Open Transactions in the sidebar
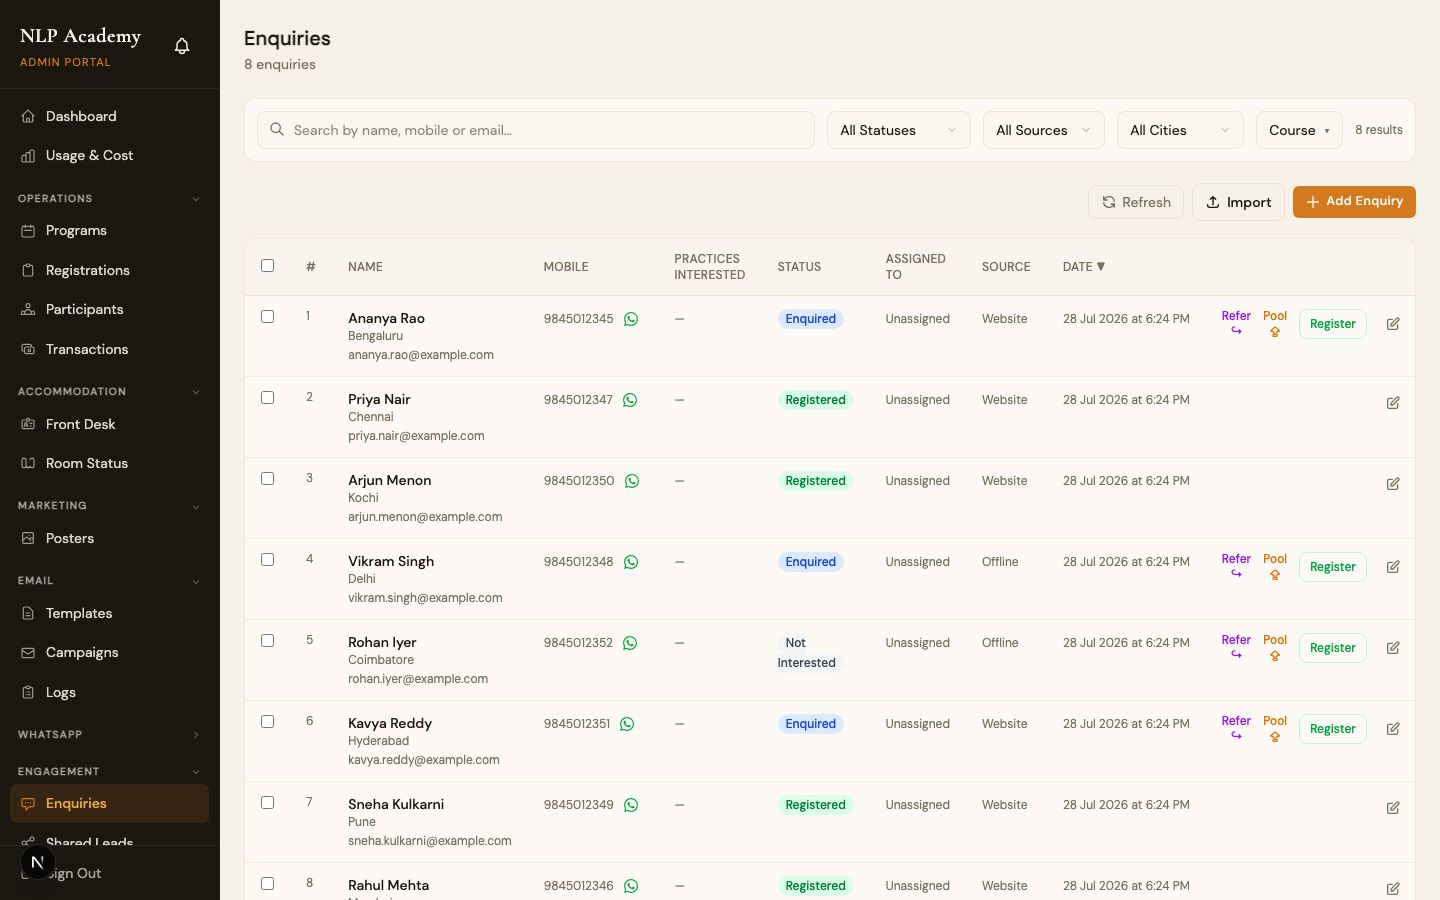 pyautogui.click(x=109, y=349)
